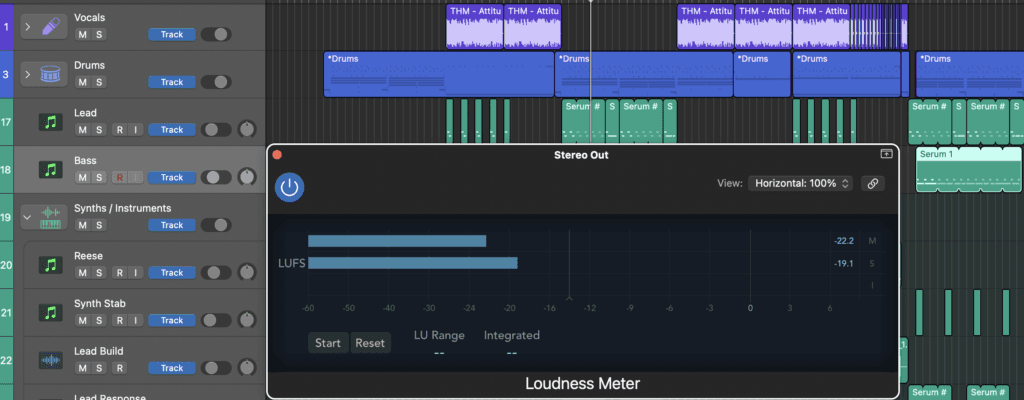The height and width of the screenshot is (400, 1024).
Task: Click the link icon in Loudness Meter
Action: point(873,183)
